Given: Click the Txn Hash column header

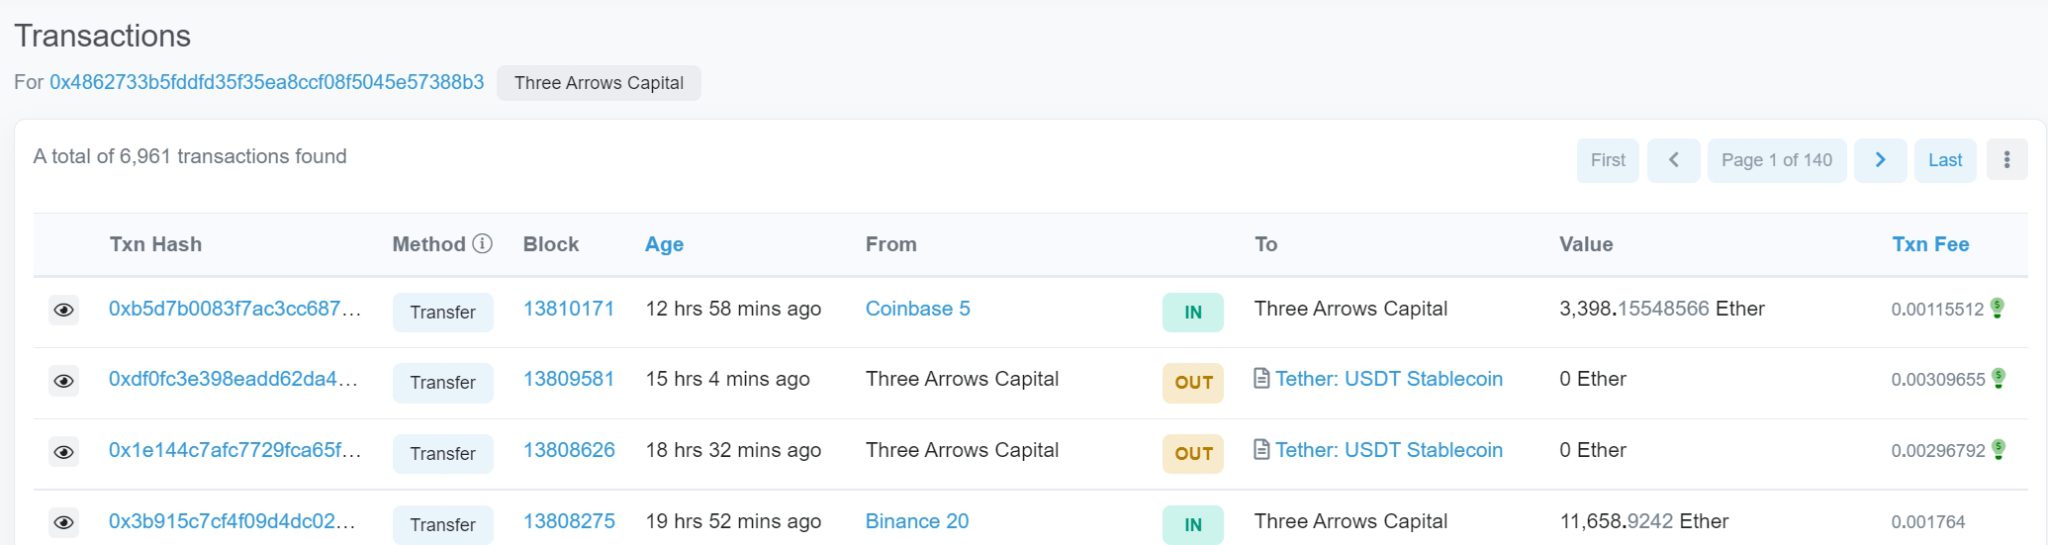Looking at the screenshot, I should [x=156, y=244].
